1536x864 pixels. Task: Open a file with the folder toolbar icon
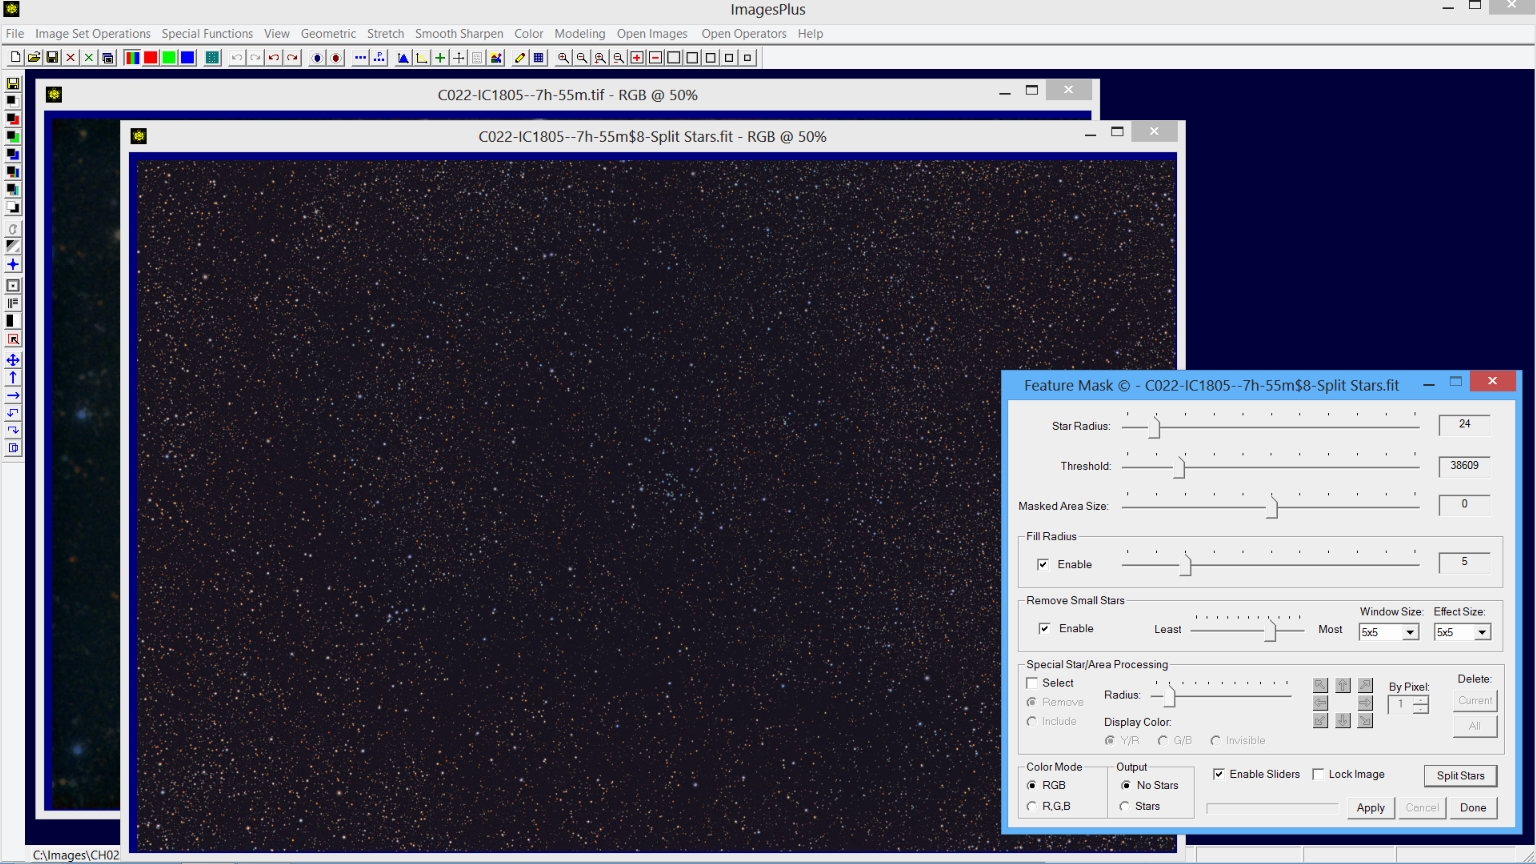34,58
